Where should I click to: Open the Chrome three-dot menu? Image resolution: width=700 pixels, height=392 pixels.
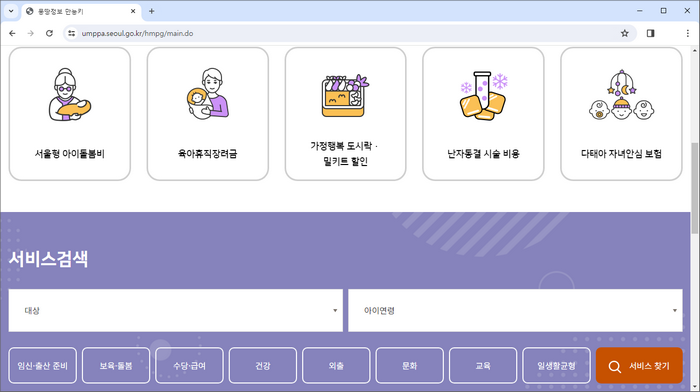(688, 33)
